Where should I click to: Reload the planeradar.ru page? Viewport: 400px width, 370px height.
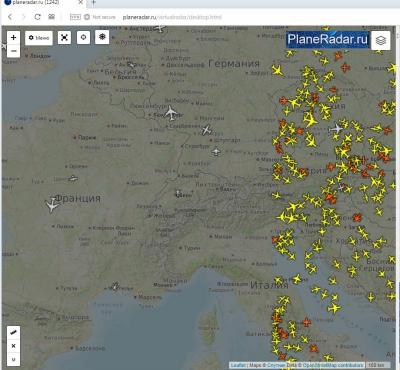coord(37,17)
